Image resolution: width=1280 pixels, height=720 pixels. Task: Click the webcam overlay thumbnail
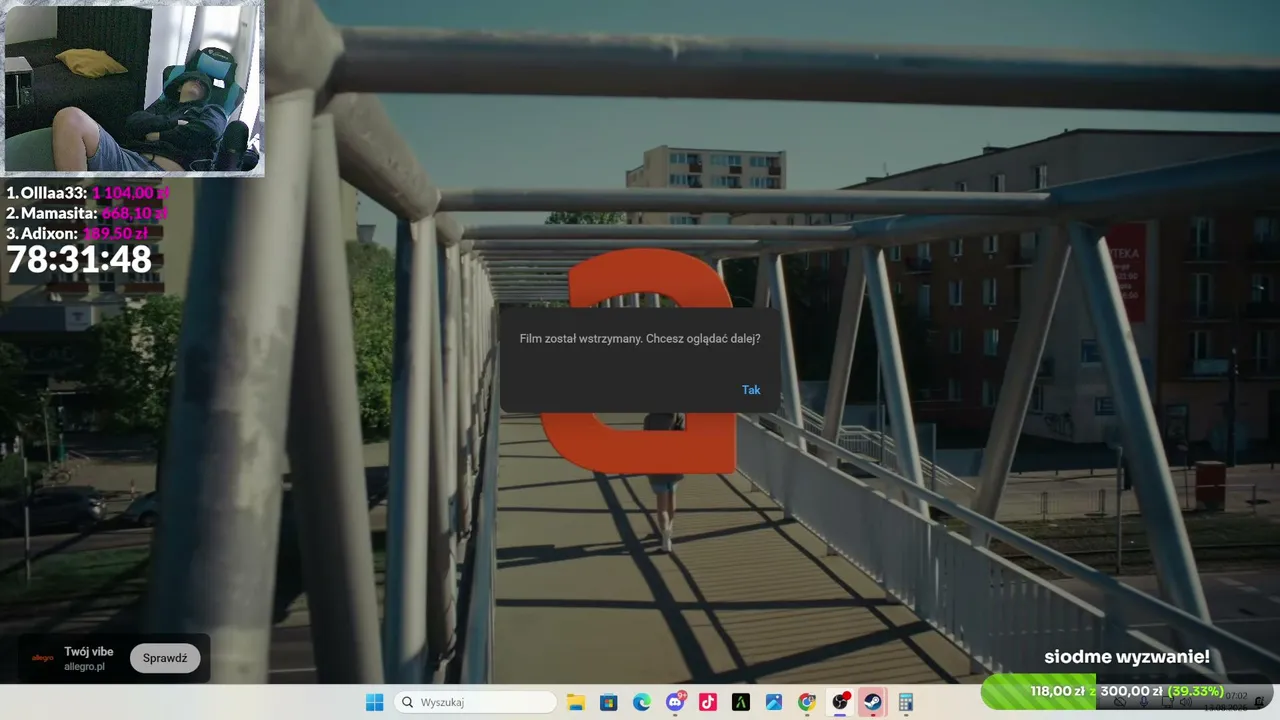(133, 88)
